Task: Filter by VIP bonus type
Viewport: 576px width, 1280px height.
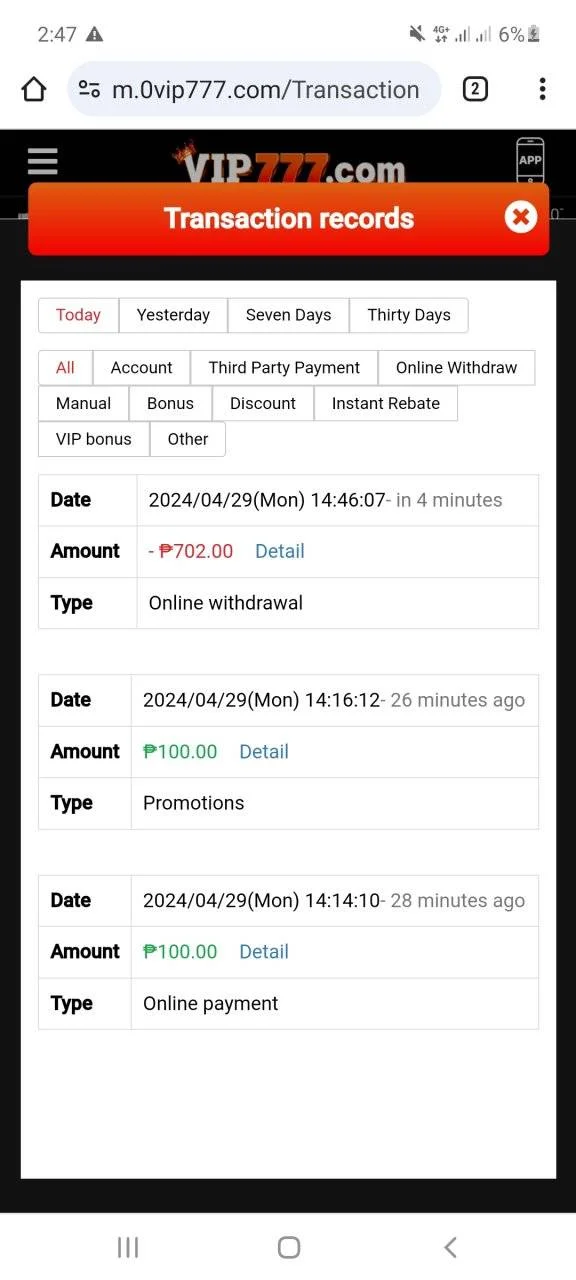Action: tap(94, 439)
